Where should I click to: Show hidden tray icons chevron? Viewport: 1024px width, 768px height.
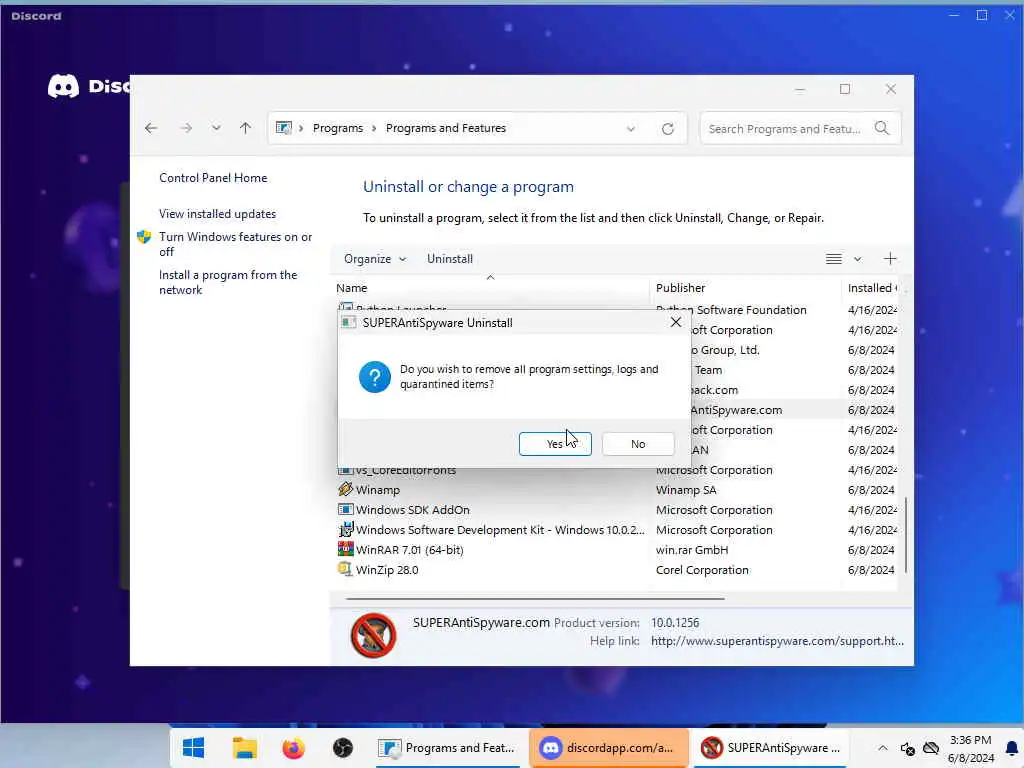click(x=882, y=748)
